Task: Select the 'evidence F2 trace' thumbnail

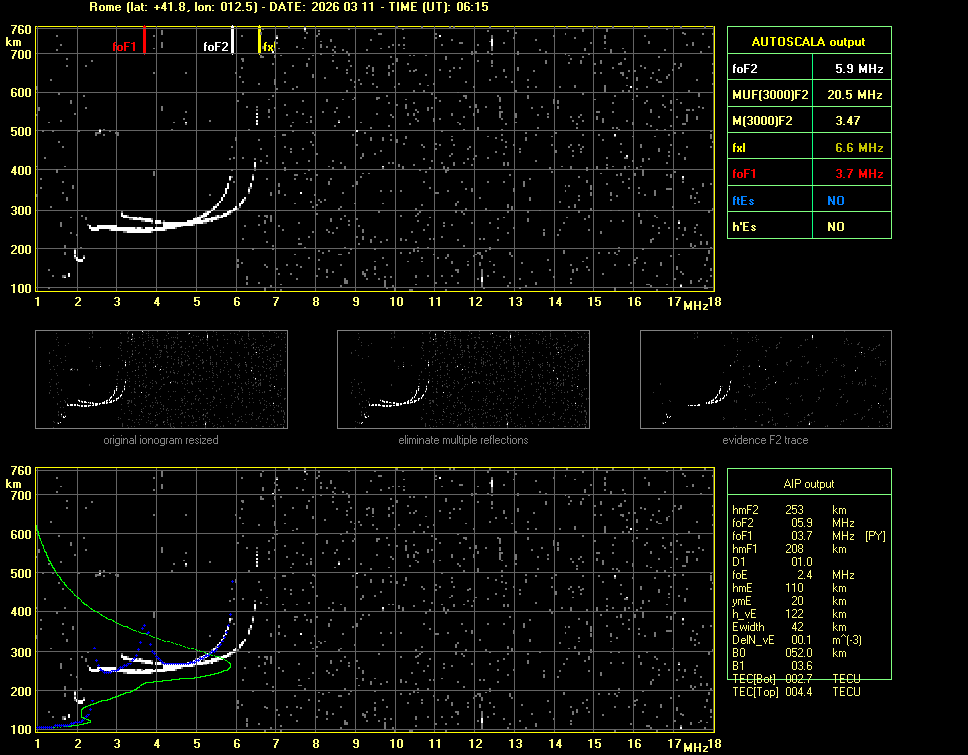Action: pos(765,380)
